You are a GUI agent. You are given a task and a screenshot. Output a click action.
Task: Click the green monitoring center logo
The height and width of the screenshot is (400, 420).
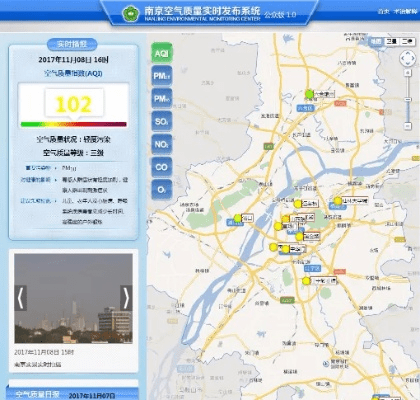click(131, 14)
